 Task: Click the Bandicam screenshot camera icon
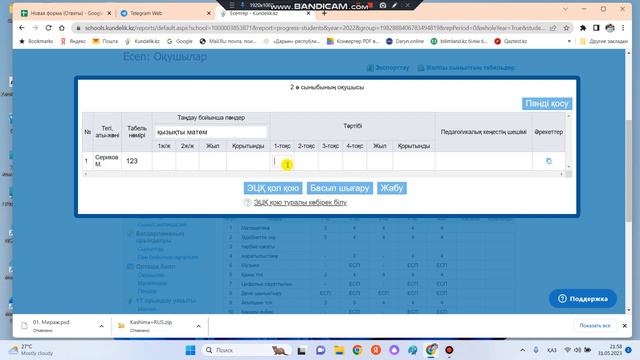[383, 5]
